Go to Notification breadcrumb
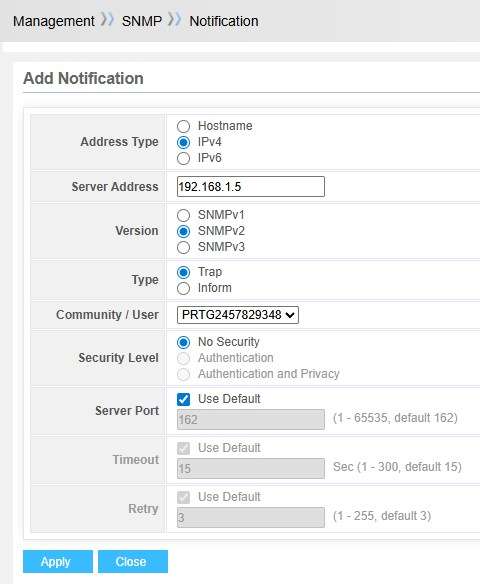 pos(224,21)
